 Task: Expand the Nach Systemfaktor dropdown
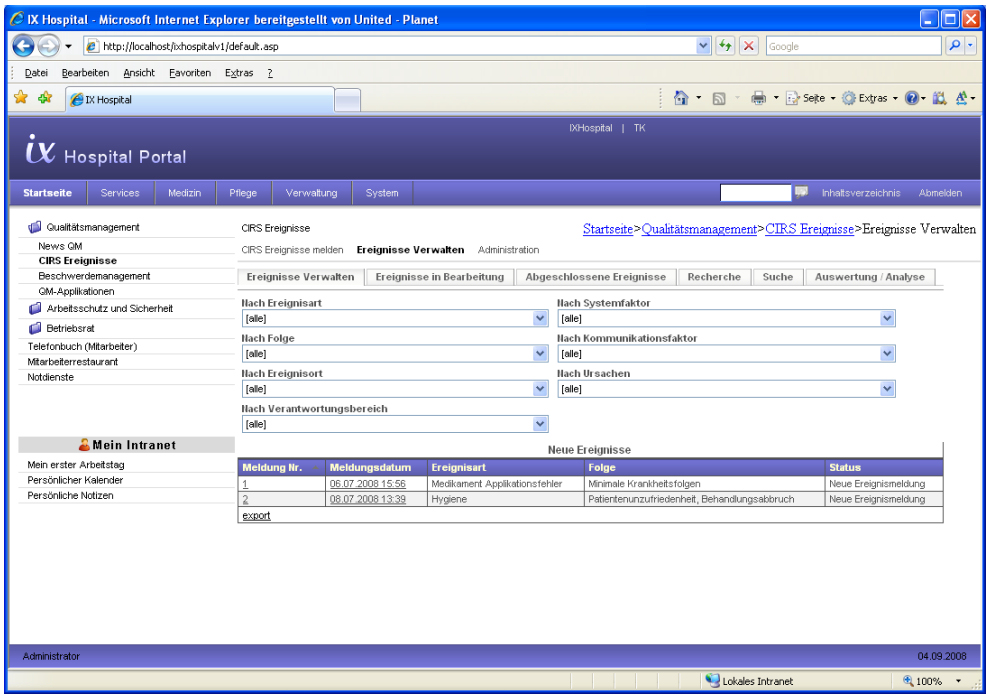(887, 320)
